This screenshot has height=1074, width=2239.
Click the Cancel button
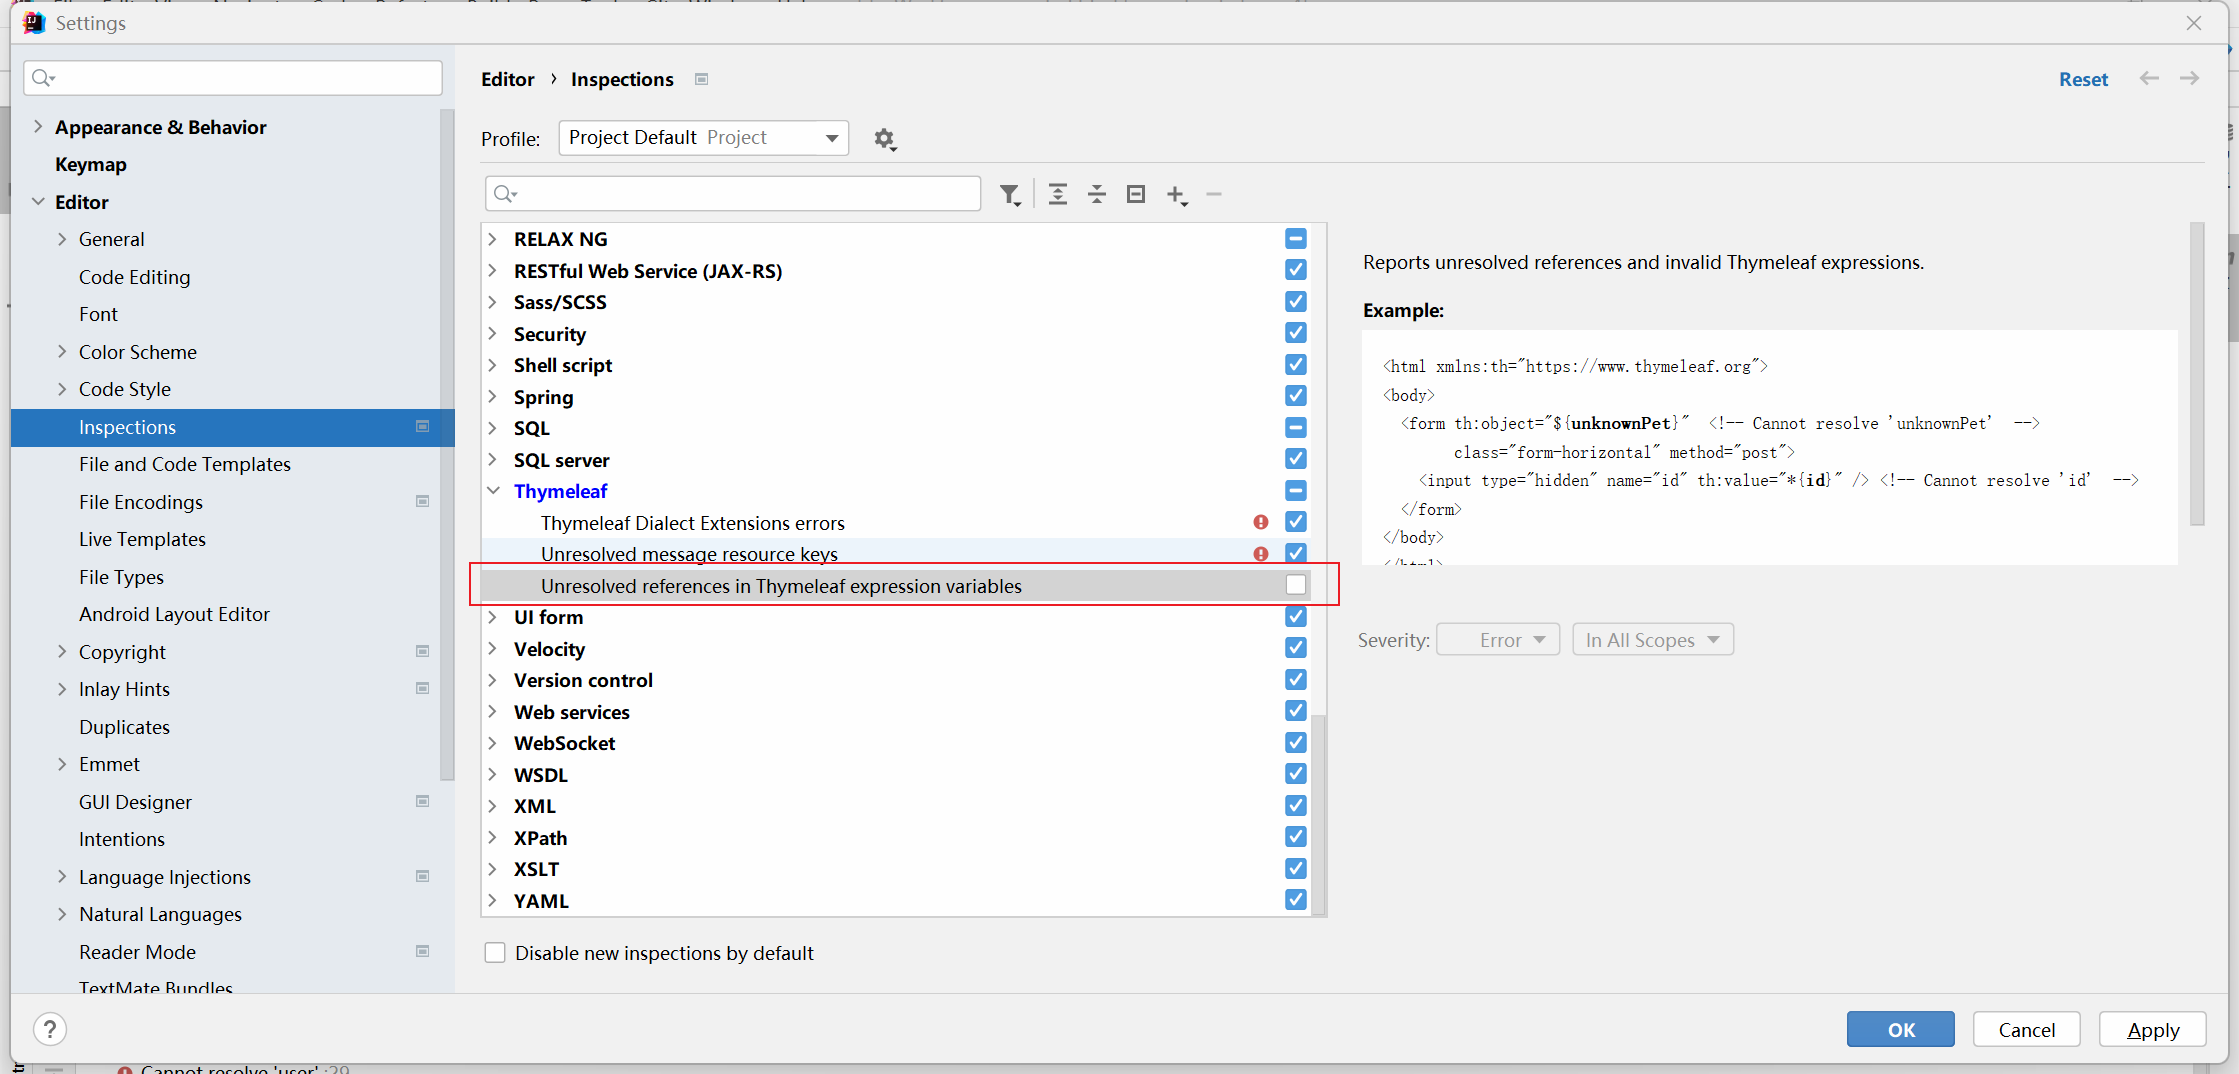click(x=2026, y=1029)
